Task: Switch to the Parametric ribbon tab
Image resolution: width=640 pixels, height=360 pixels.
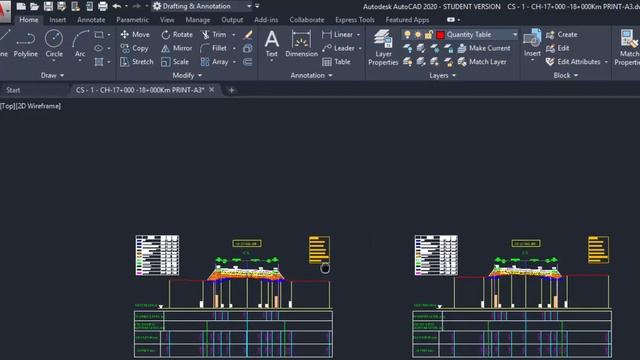Action: coord(132,20)
